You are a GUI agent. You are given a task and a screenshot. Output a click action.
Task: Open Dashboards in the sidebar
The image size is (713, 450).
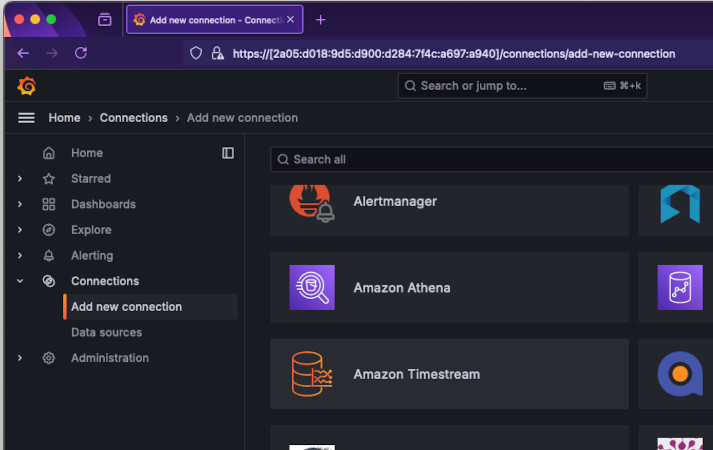click(103, 204)
